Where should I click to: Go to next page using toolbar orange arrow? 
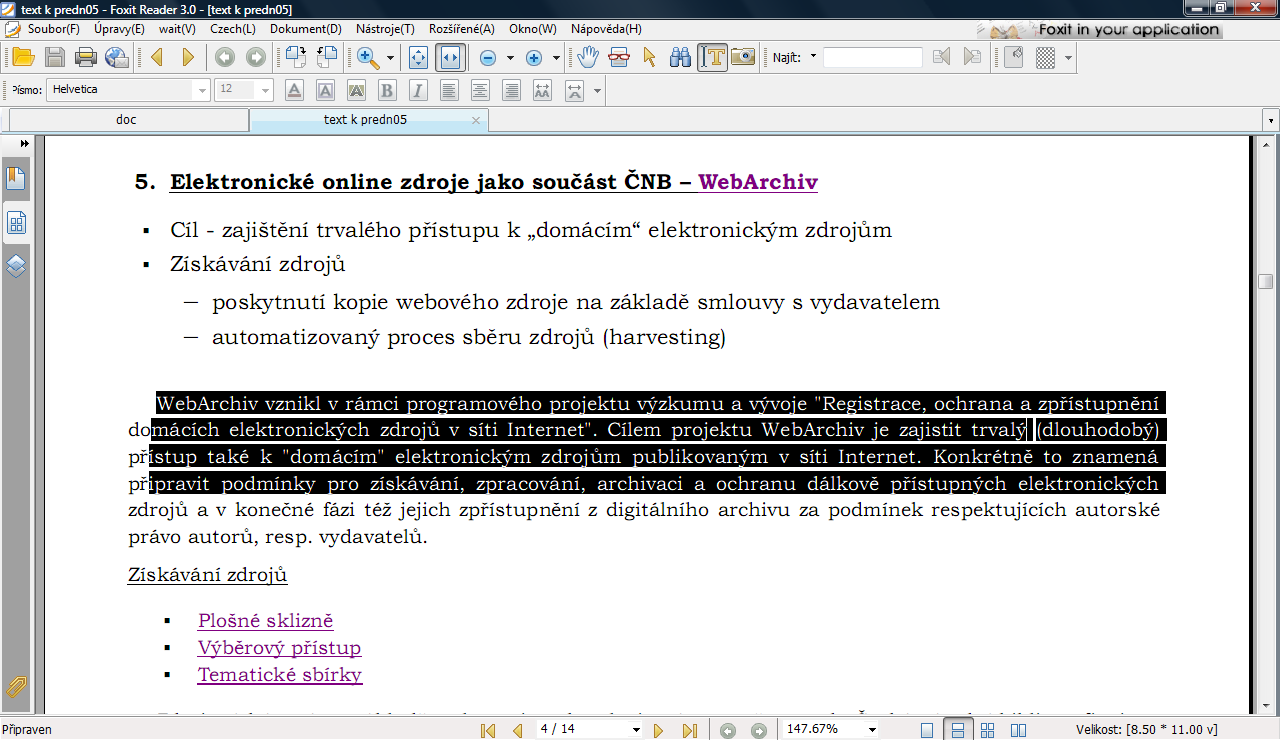click(x=188, y=57)
